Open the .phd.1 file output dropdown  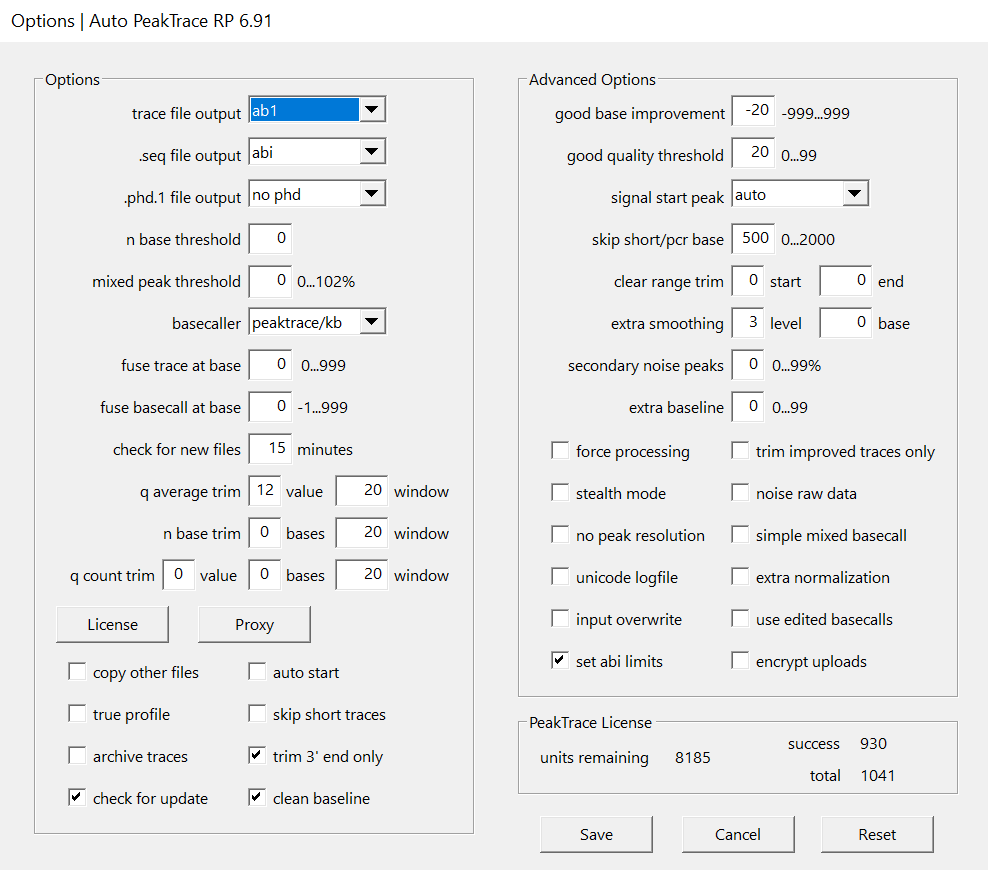(x=372, y=194)
